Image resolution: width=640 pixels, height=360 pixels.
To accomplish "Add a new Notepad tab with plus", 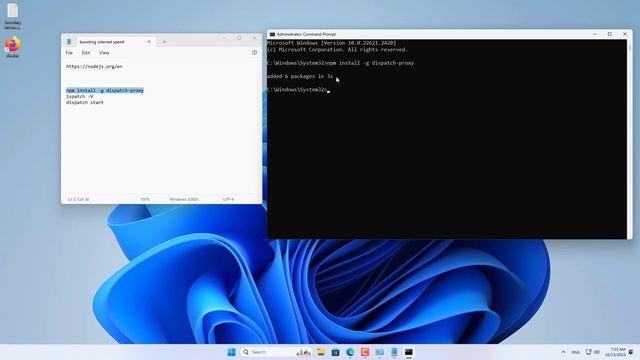I will pos(164,42).
